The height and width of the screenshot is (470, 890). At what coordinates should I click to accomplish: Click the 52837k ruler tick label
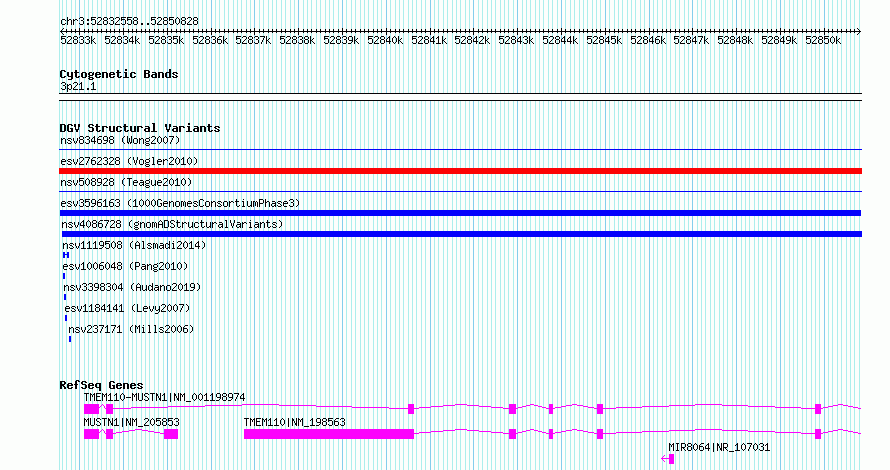point(253,40)
